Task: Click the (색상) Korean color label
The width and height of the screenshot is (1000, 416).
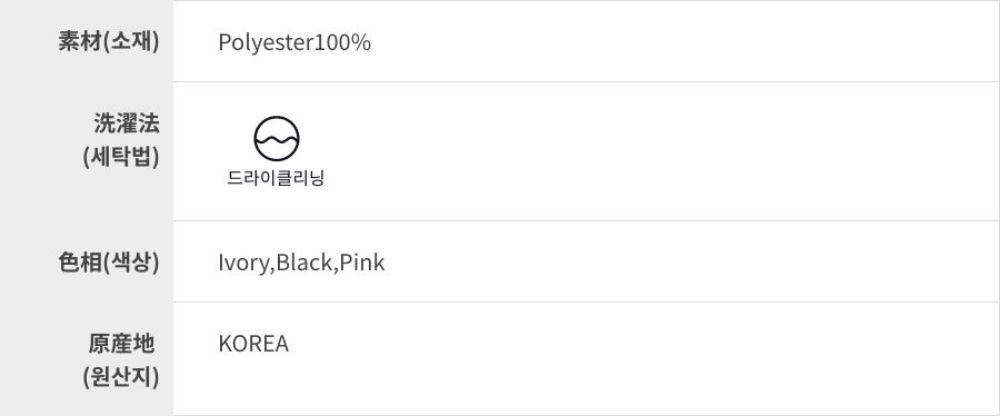Action: point(131,262)
